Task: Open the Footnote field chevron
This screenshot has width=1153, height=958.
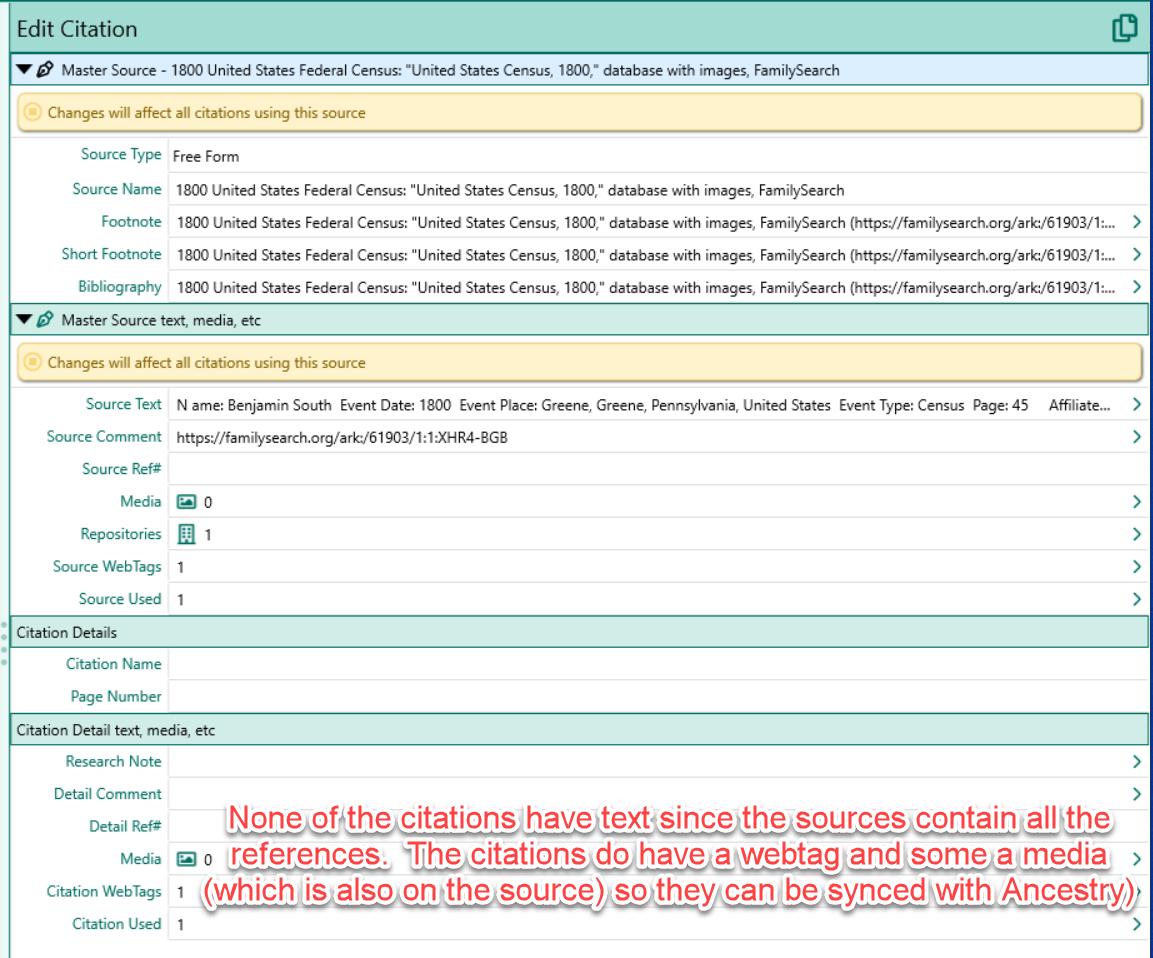Action: point(1137,222)
